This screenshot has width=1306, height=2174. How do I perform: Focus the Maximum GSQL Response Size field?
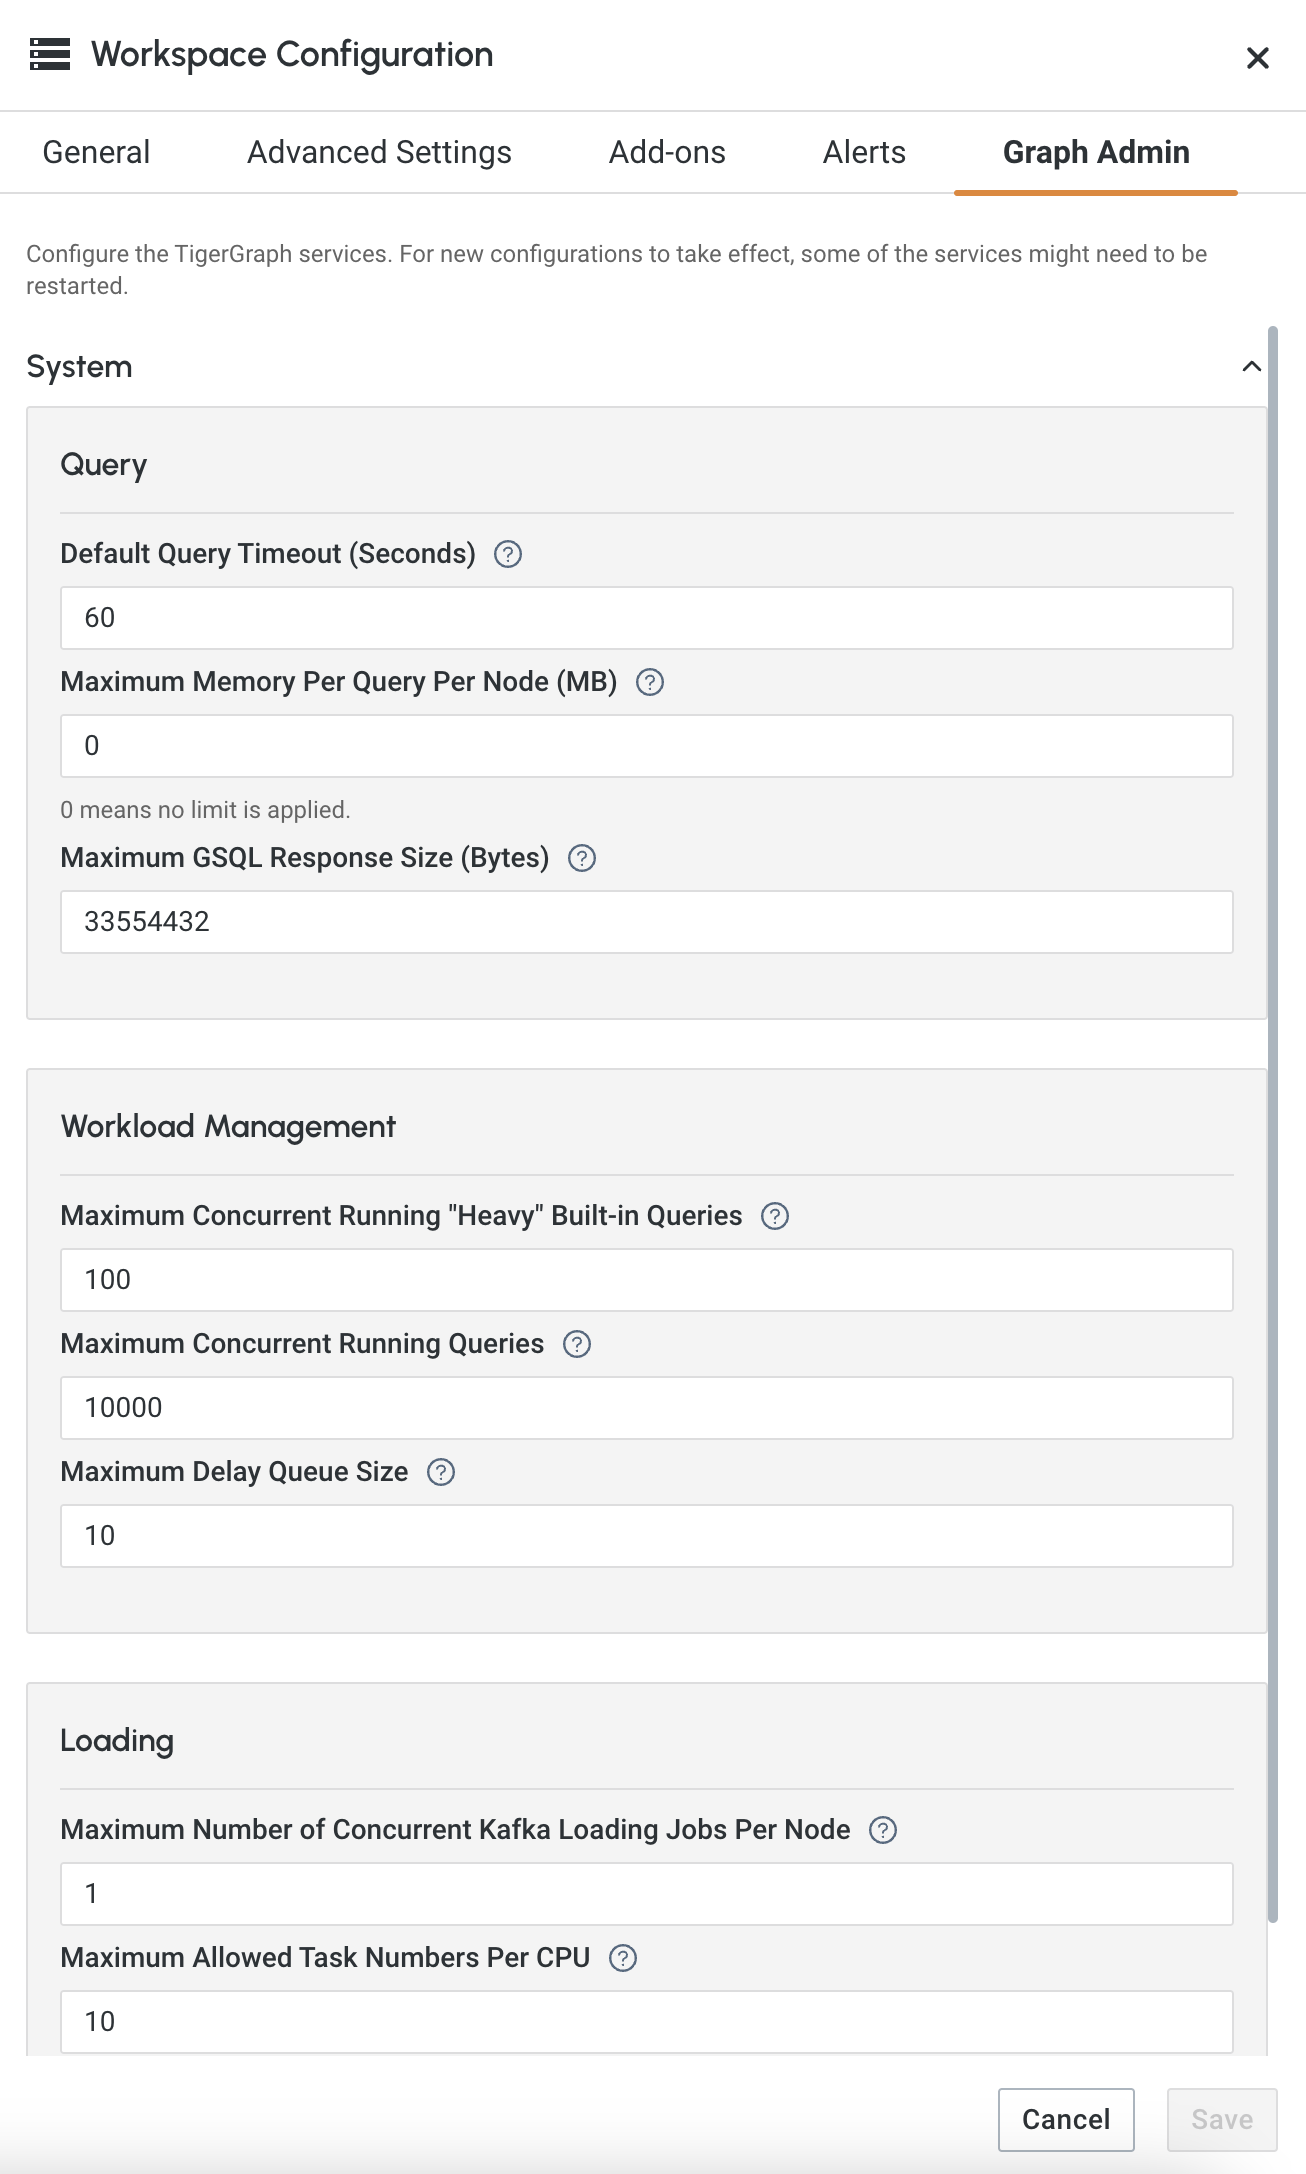(646, 922)
